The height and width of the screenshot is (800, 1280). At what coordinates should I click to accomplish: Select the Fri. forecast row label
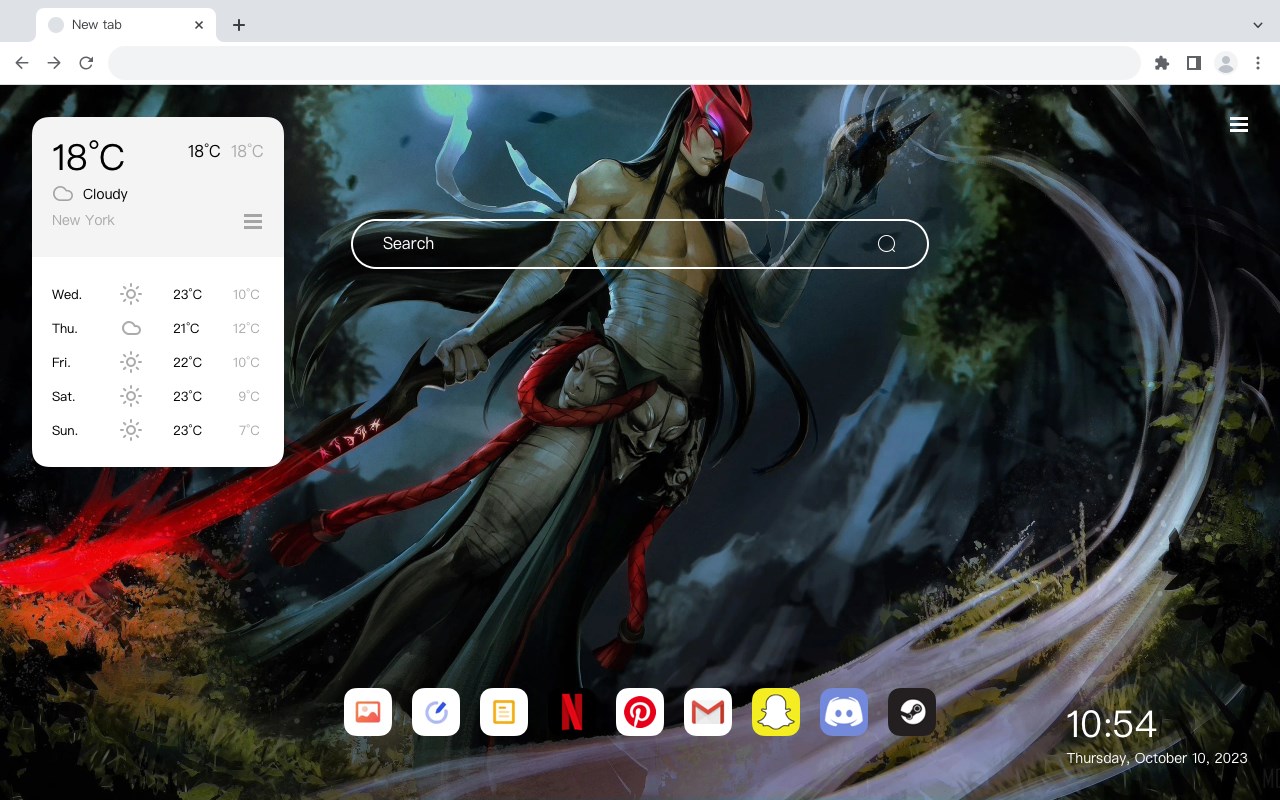(x=61, y=363)
